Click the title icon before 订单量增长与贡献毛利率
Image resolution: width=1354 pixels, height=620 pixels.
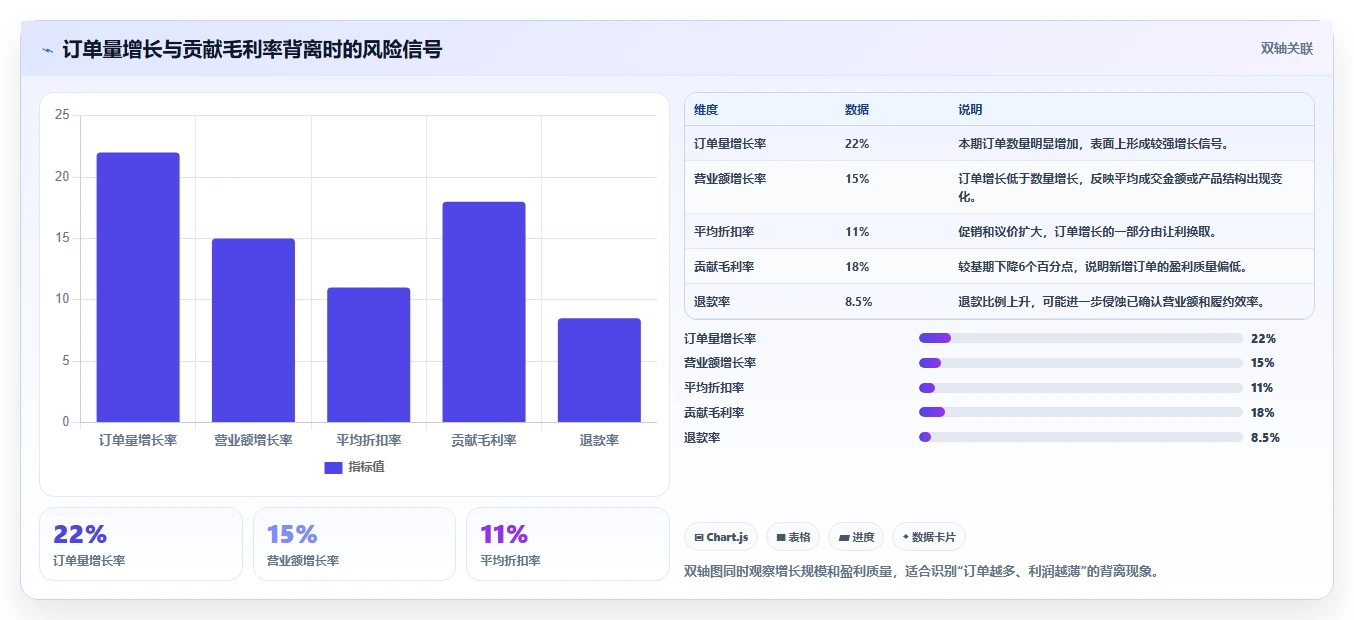47,49
